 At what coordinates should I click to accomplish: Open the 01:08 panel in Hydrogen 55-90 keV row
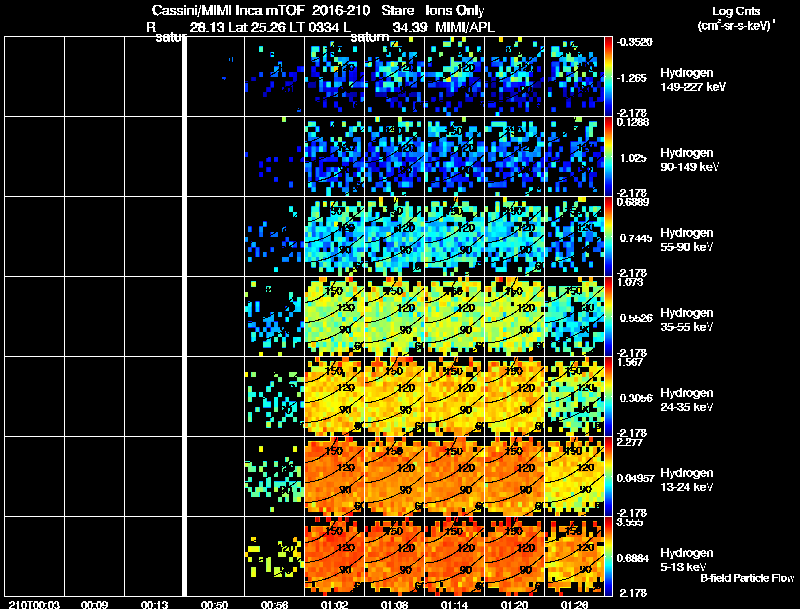(394, 237)
